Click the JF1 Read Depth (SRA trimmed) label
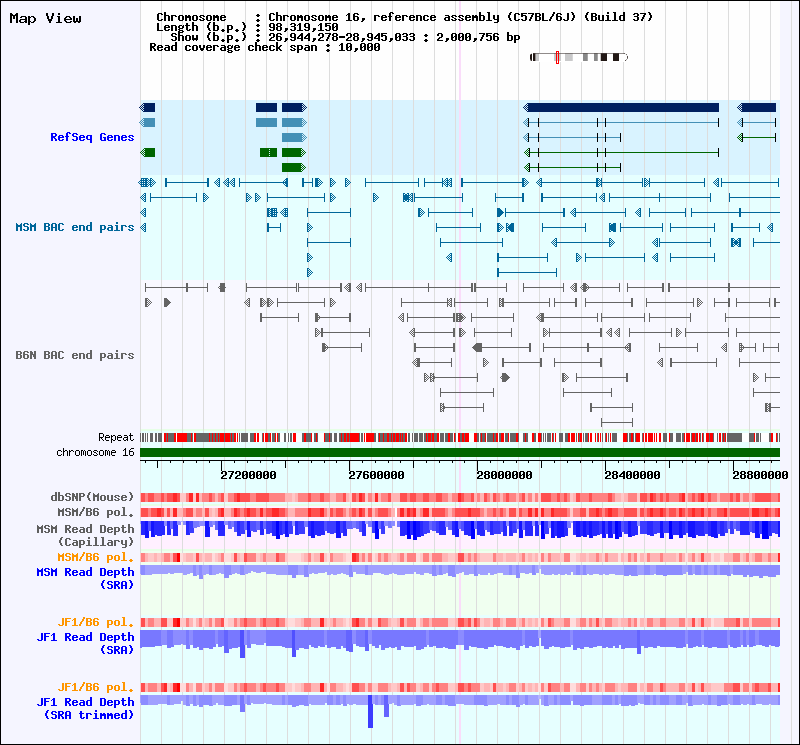 [85, 708]
